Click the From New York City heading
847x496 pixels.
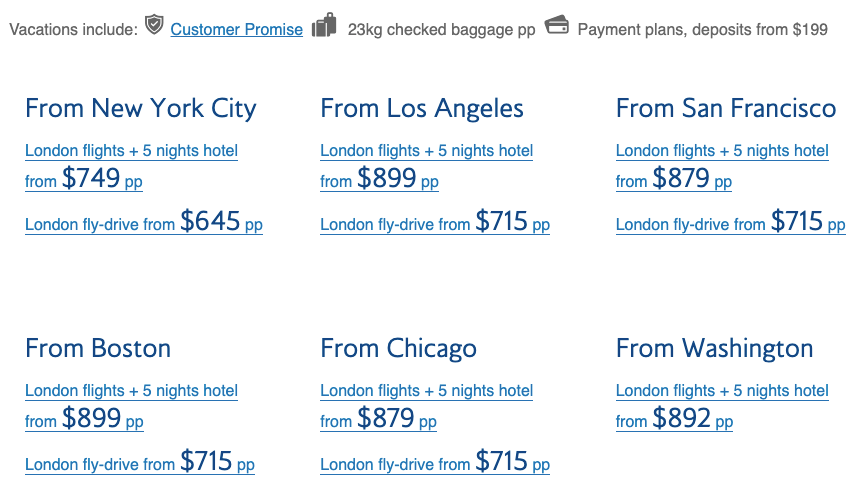tap(140, 109)
